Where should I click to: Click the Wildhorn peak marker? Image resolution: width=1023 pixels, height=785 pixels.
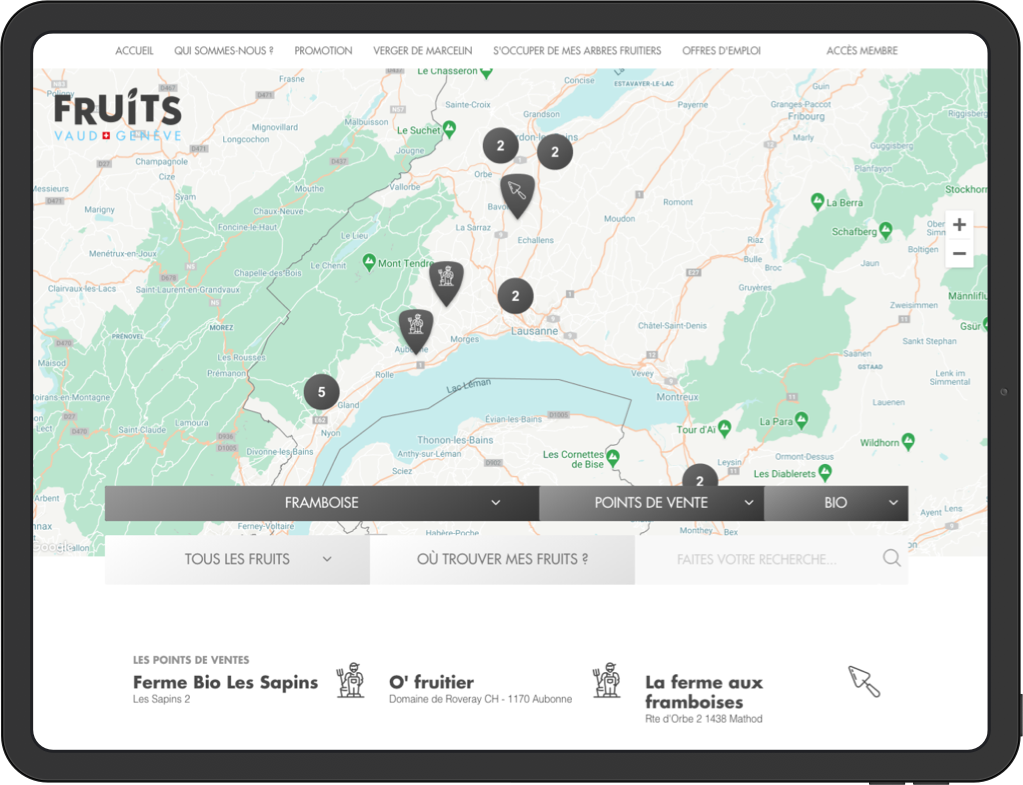click(x=908, y=442)
